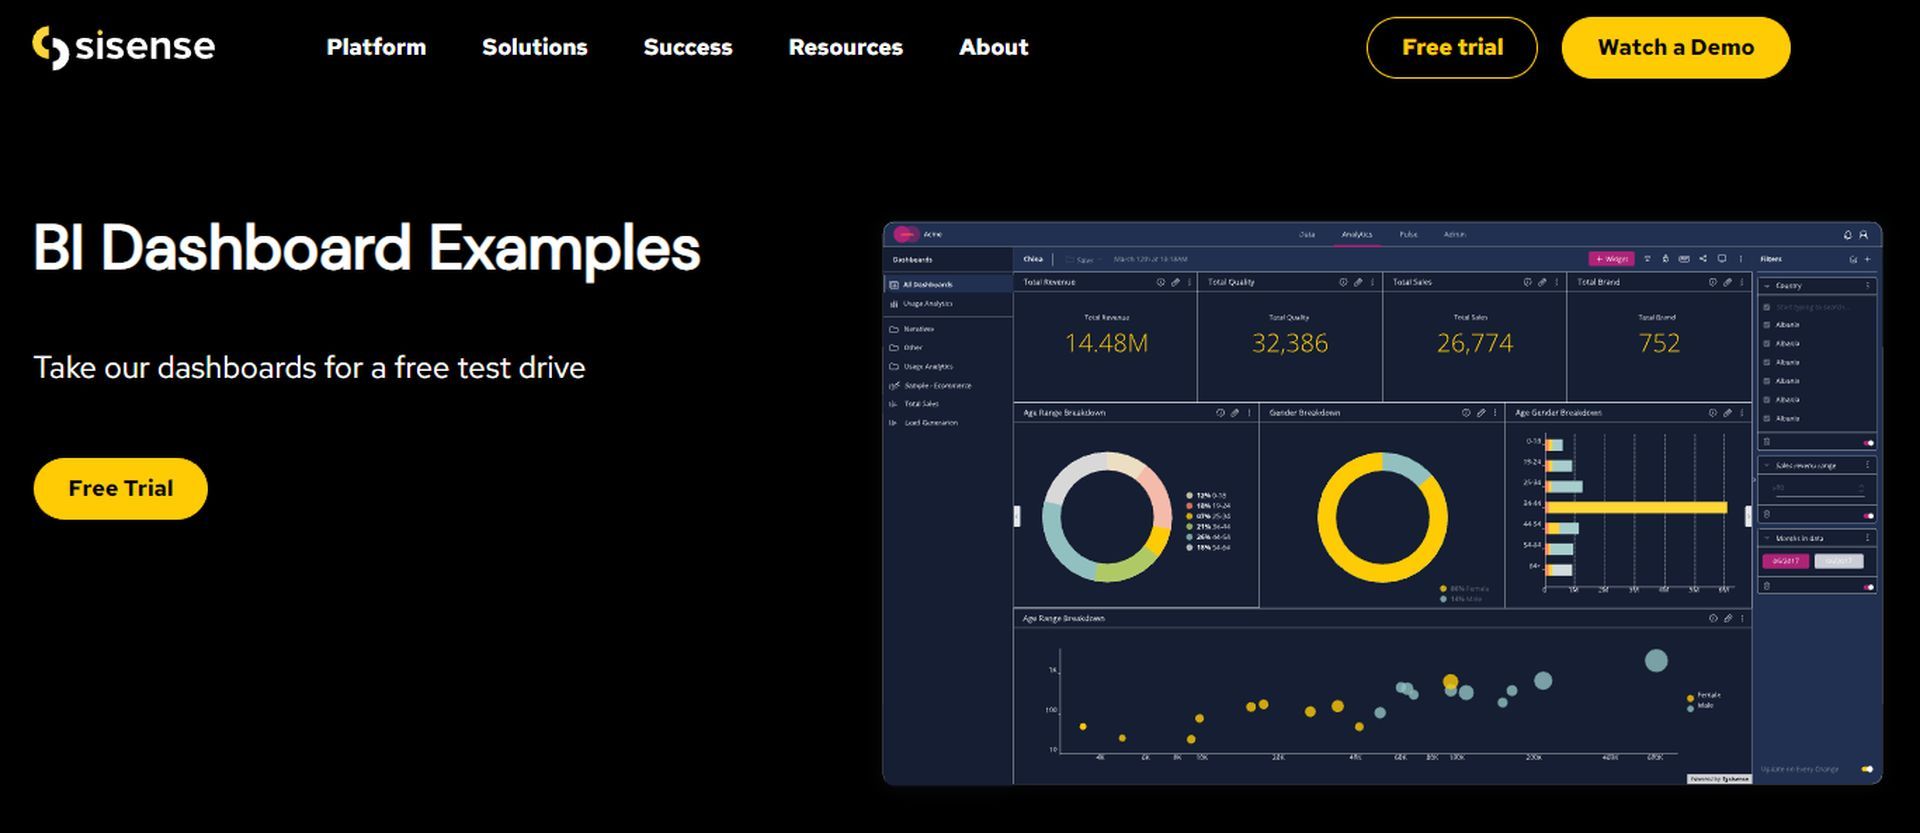The width and height of the screenshot is (1920, 833).
Task: Switch to the Admin tab in dashboard
Action: [x=1454, y=235]
